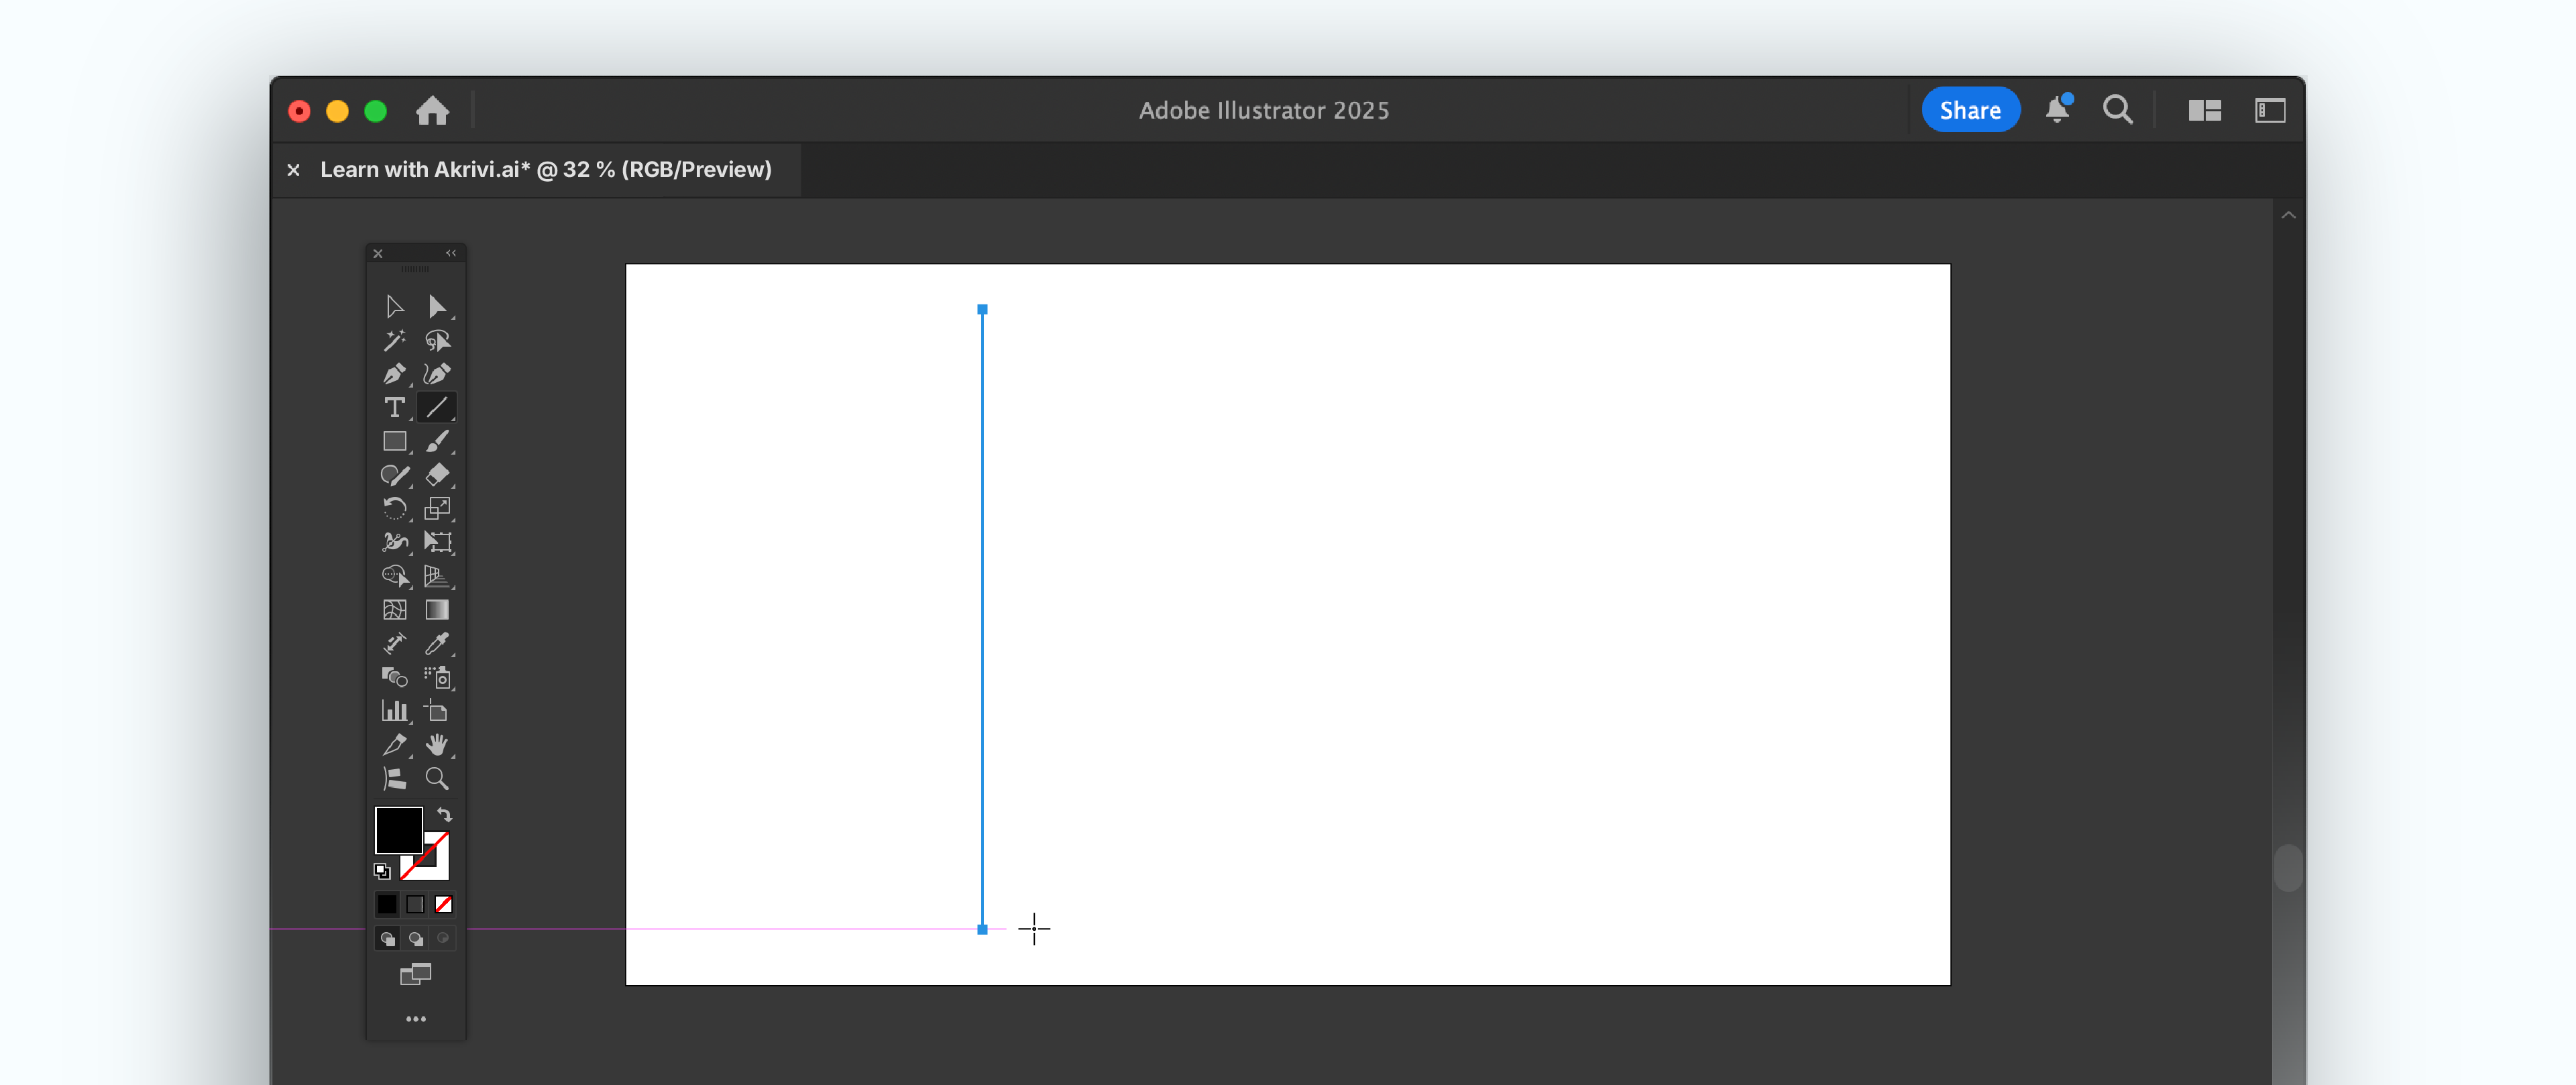This screenshot has height=1085, width=2576.
Task: Select the Scale tool
Action: click(437, 509)
